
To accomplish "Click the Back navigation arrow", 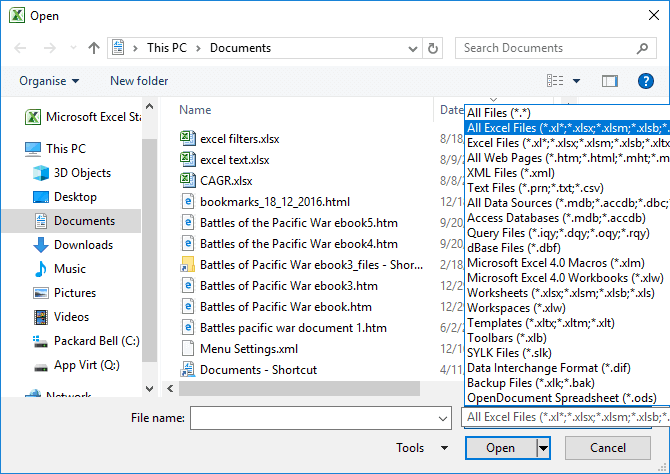I will coord(19,48).
